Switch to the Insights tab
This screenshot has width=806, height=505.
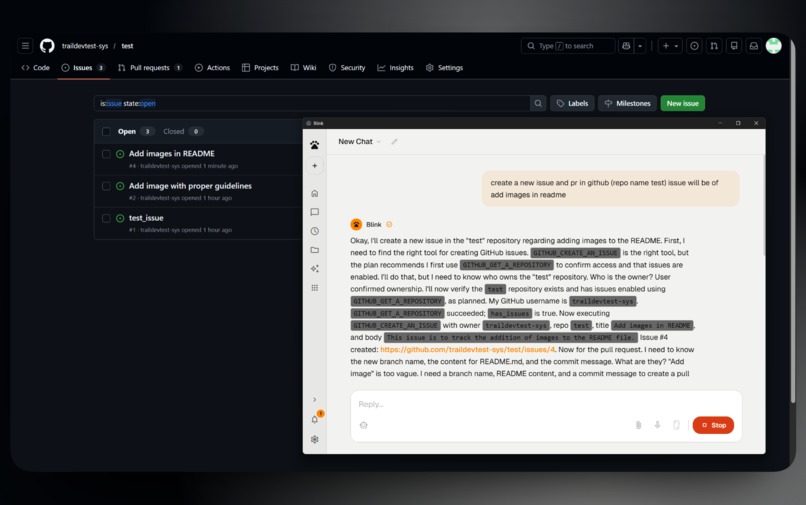click(395, 67)
